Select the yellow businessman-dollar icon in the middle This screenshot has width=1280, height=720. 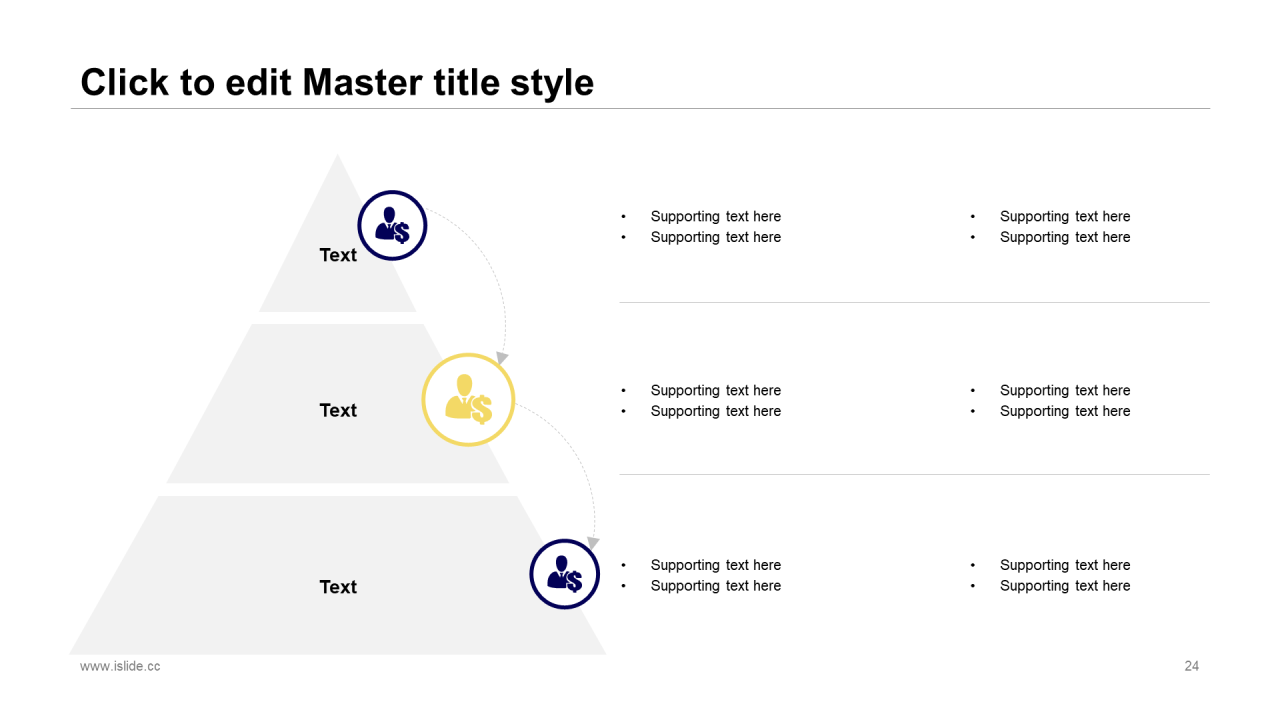point(468,399)
